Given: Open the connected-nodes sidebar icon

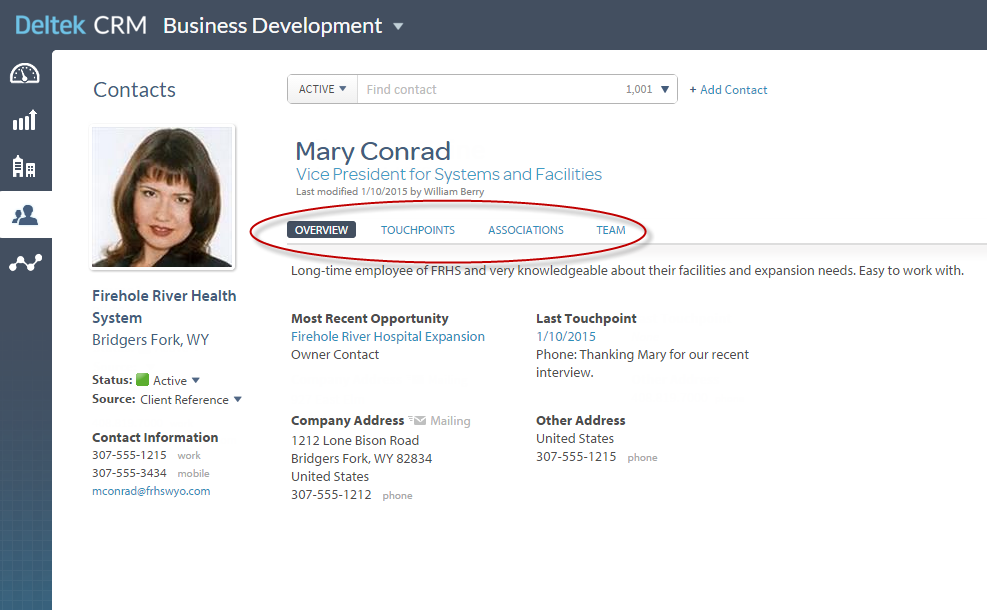Looking at the screenshot, I should click(x=25, y=263).
